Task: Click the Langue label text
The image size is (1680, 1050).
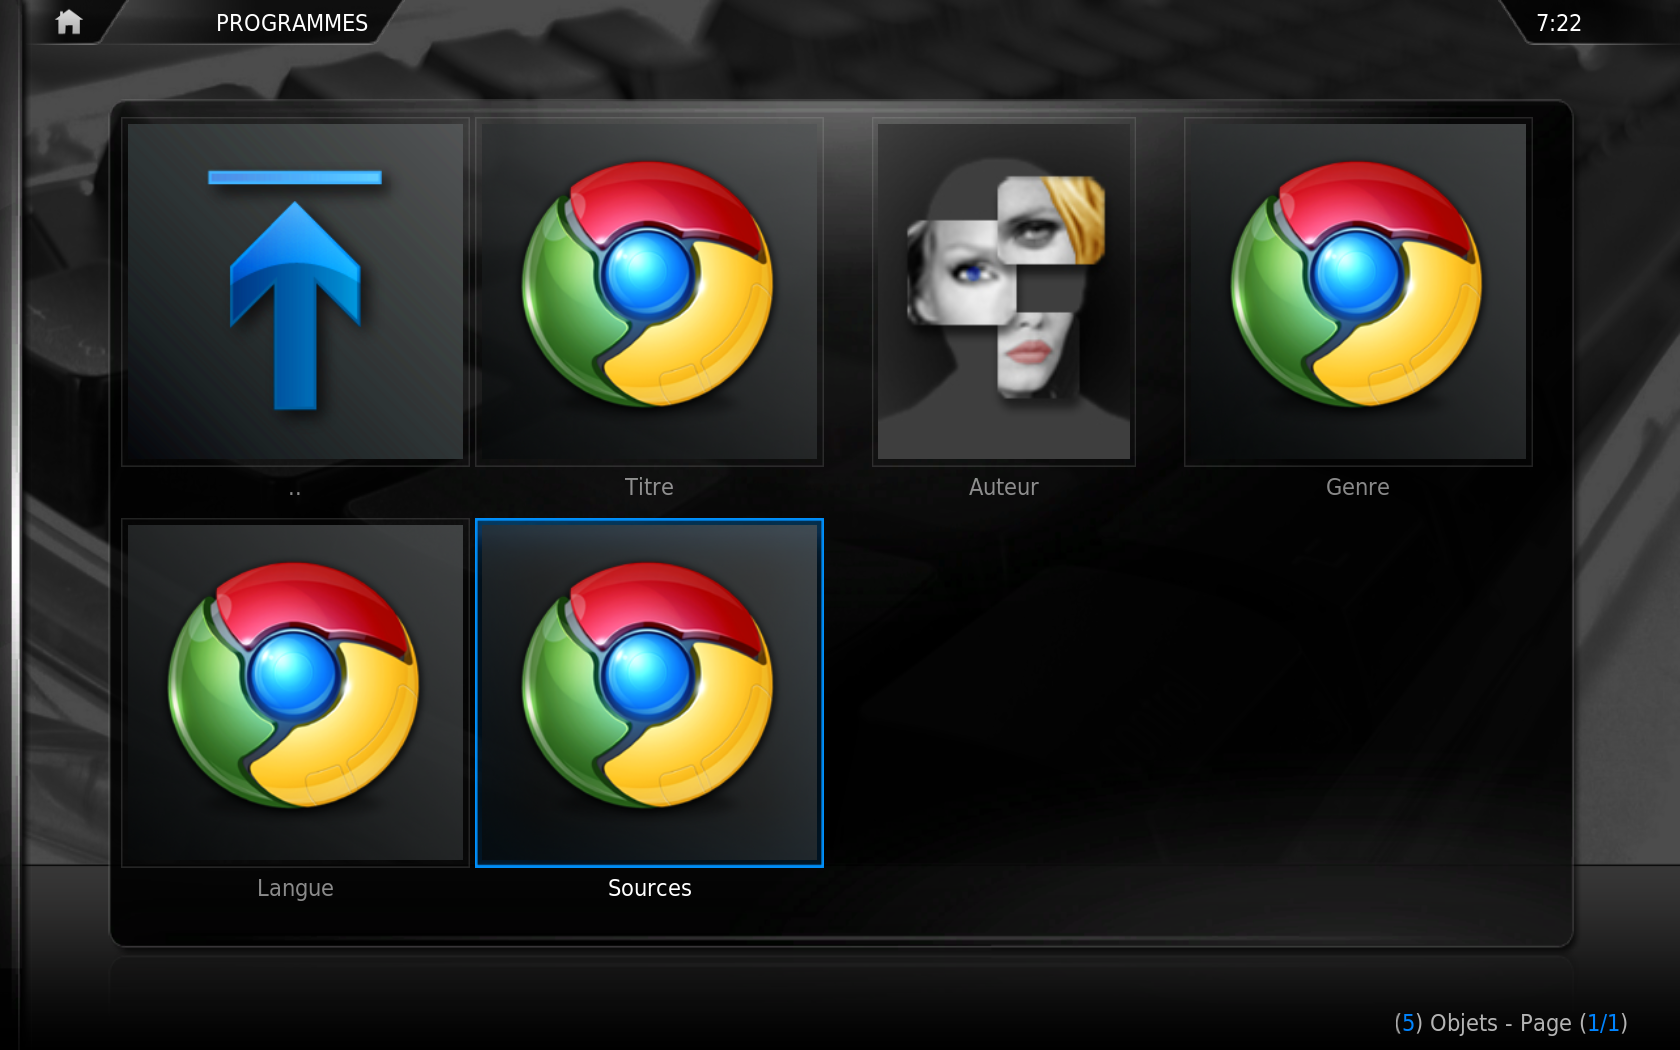Action: (295, 888)
